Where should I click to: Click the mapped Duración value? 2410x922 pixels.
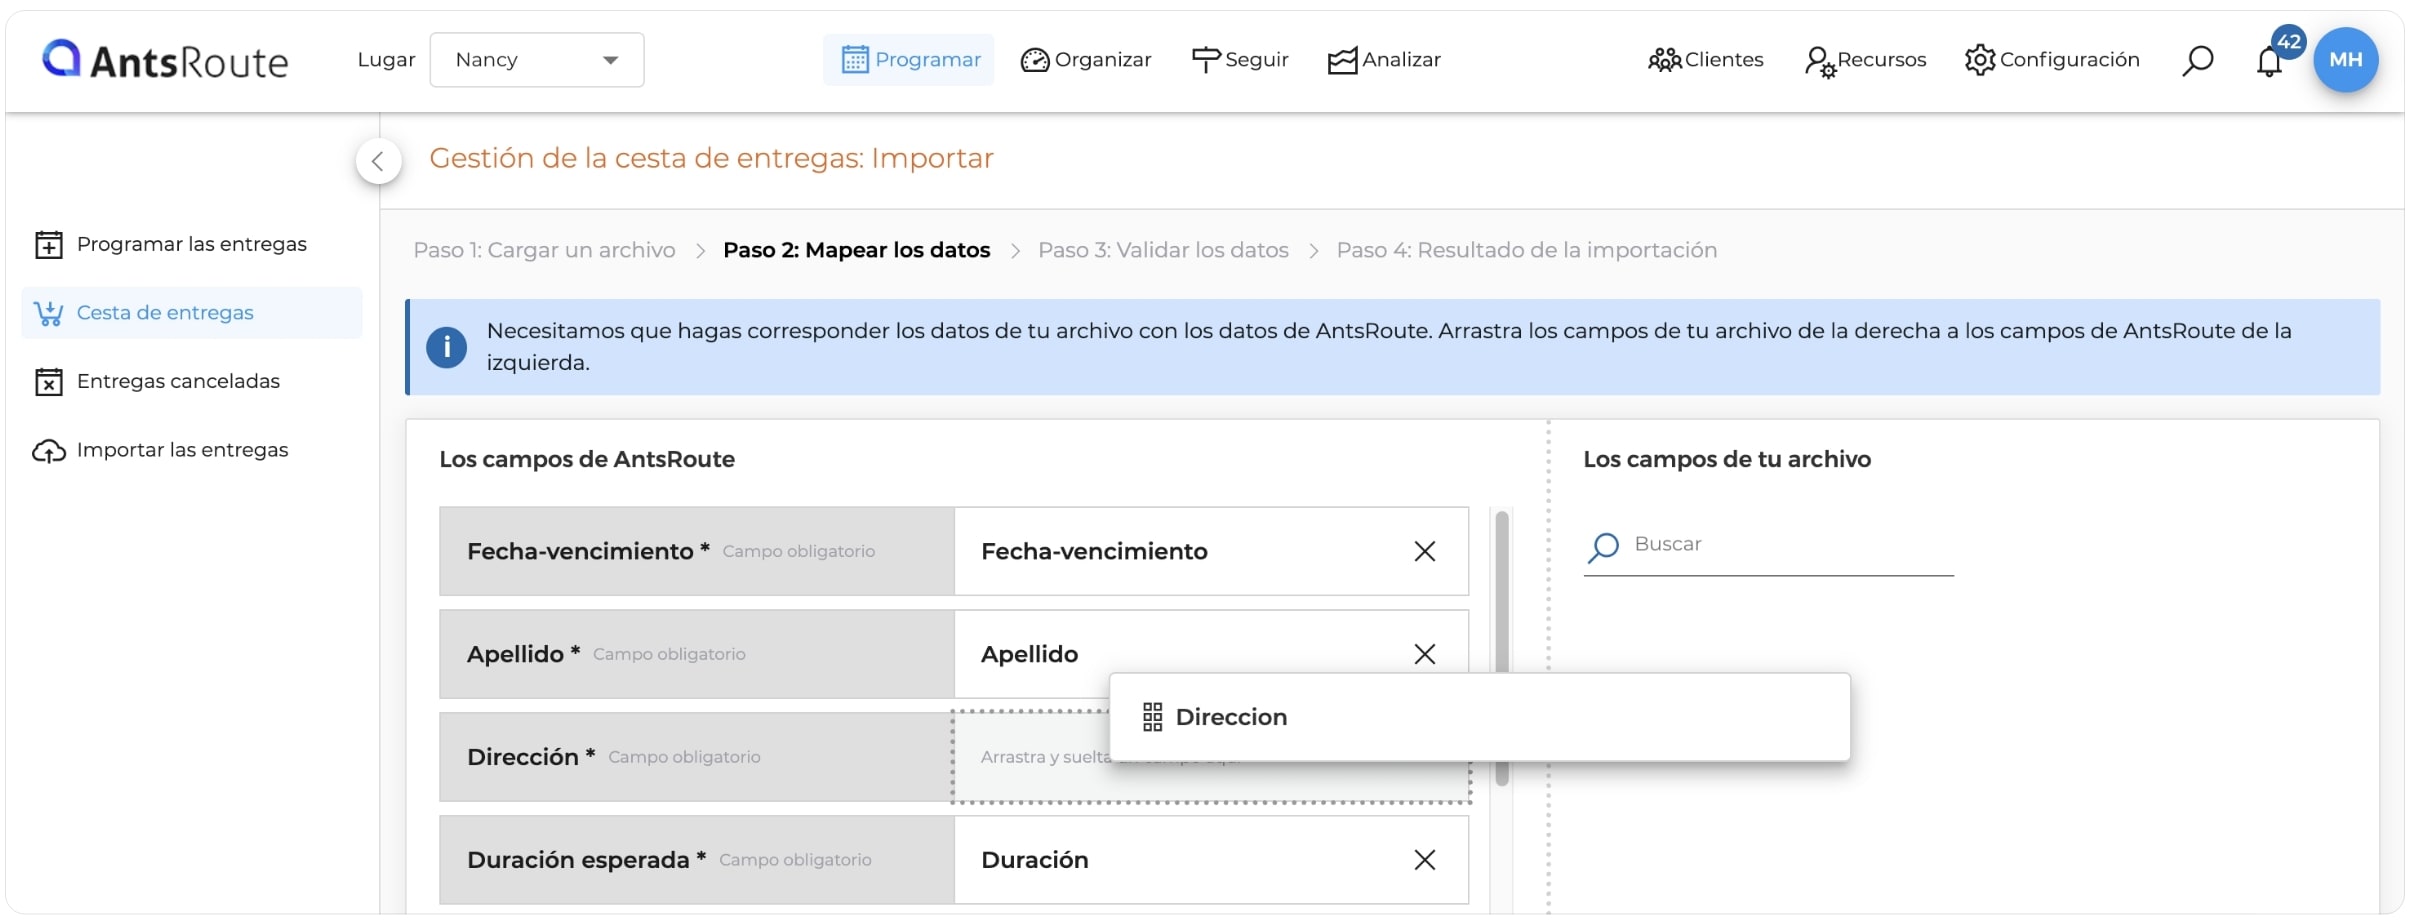click(x=1034, y=860)
